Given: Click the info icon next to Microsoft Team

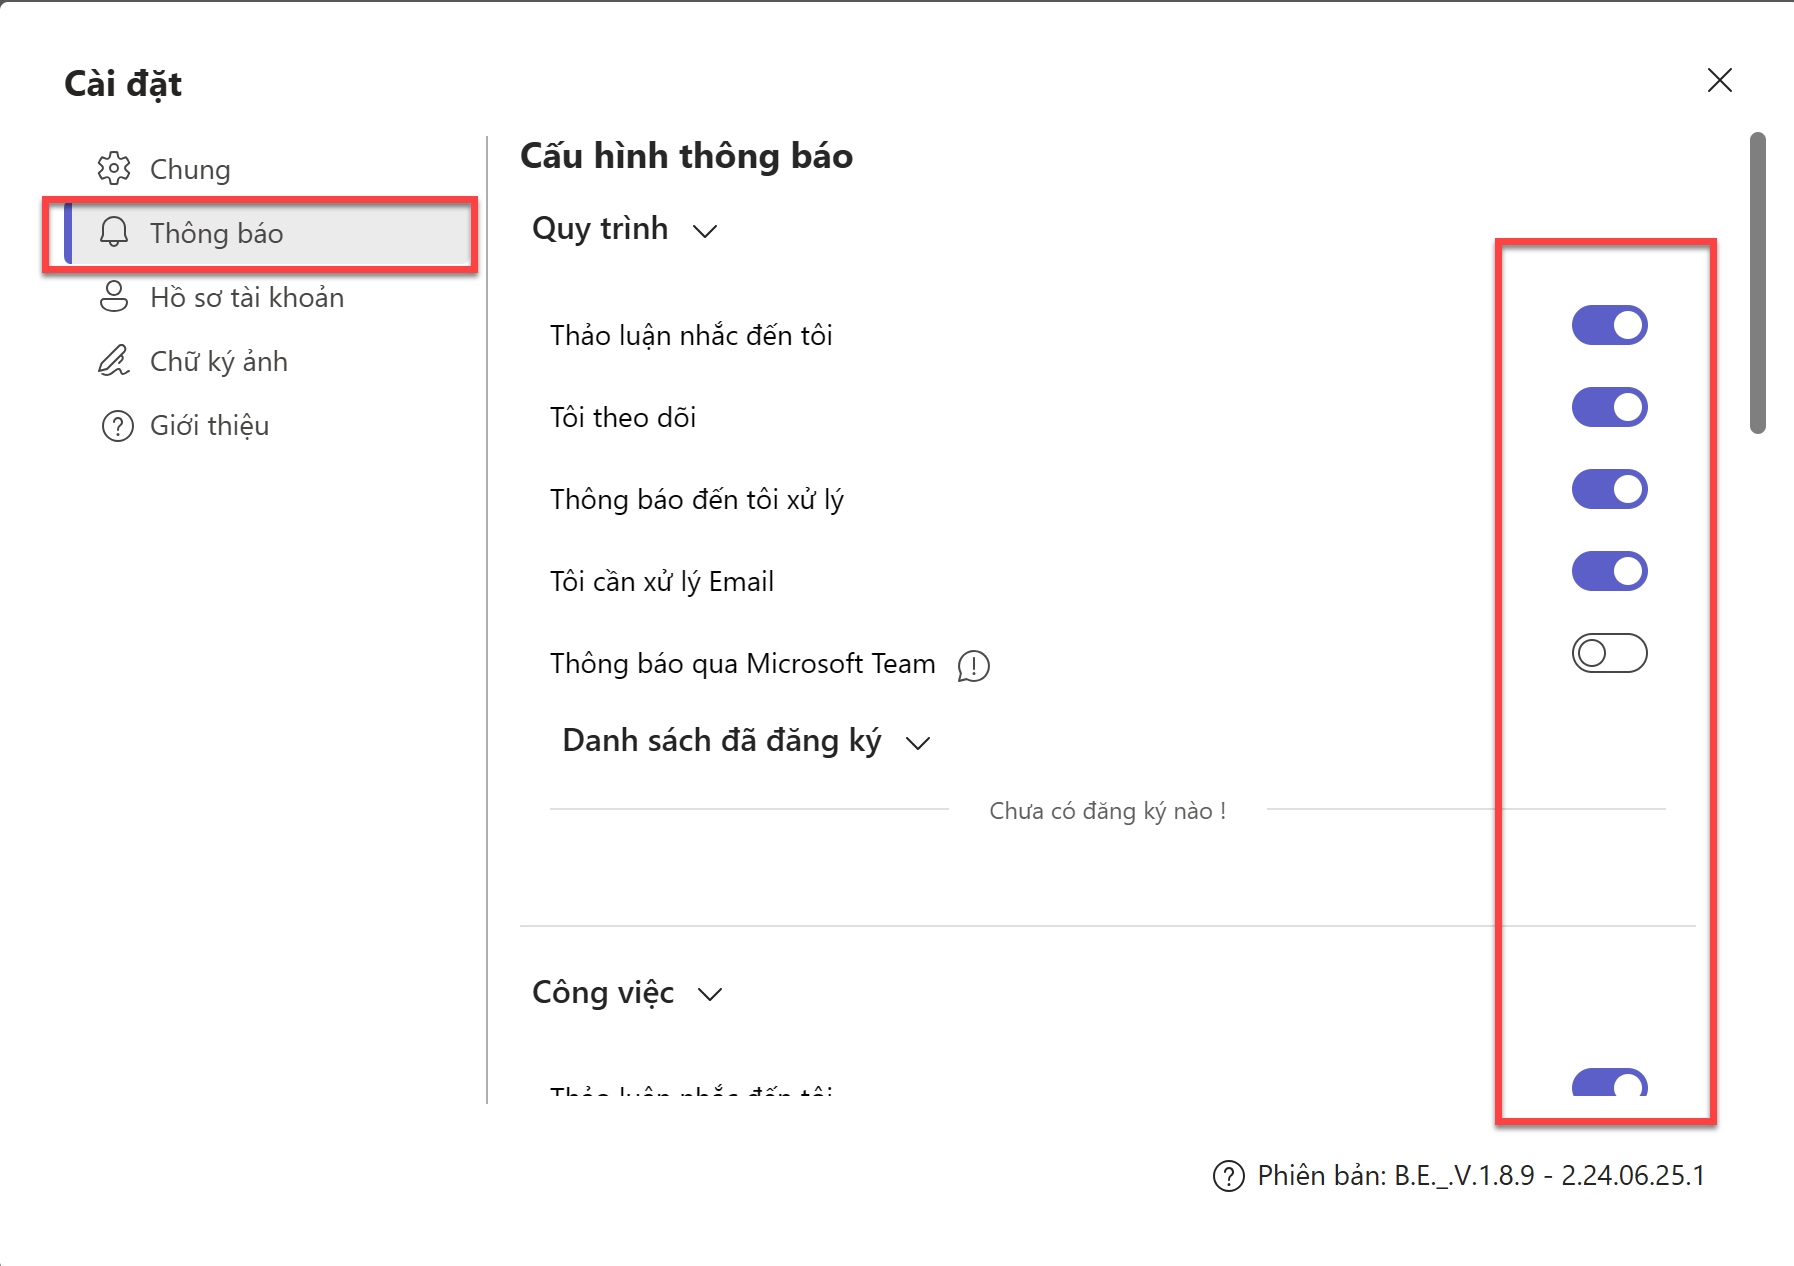Looking at the screenshot, I should point(973,666).
